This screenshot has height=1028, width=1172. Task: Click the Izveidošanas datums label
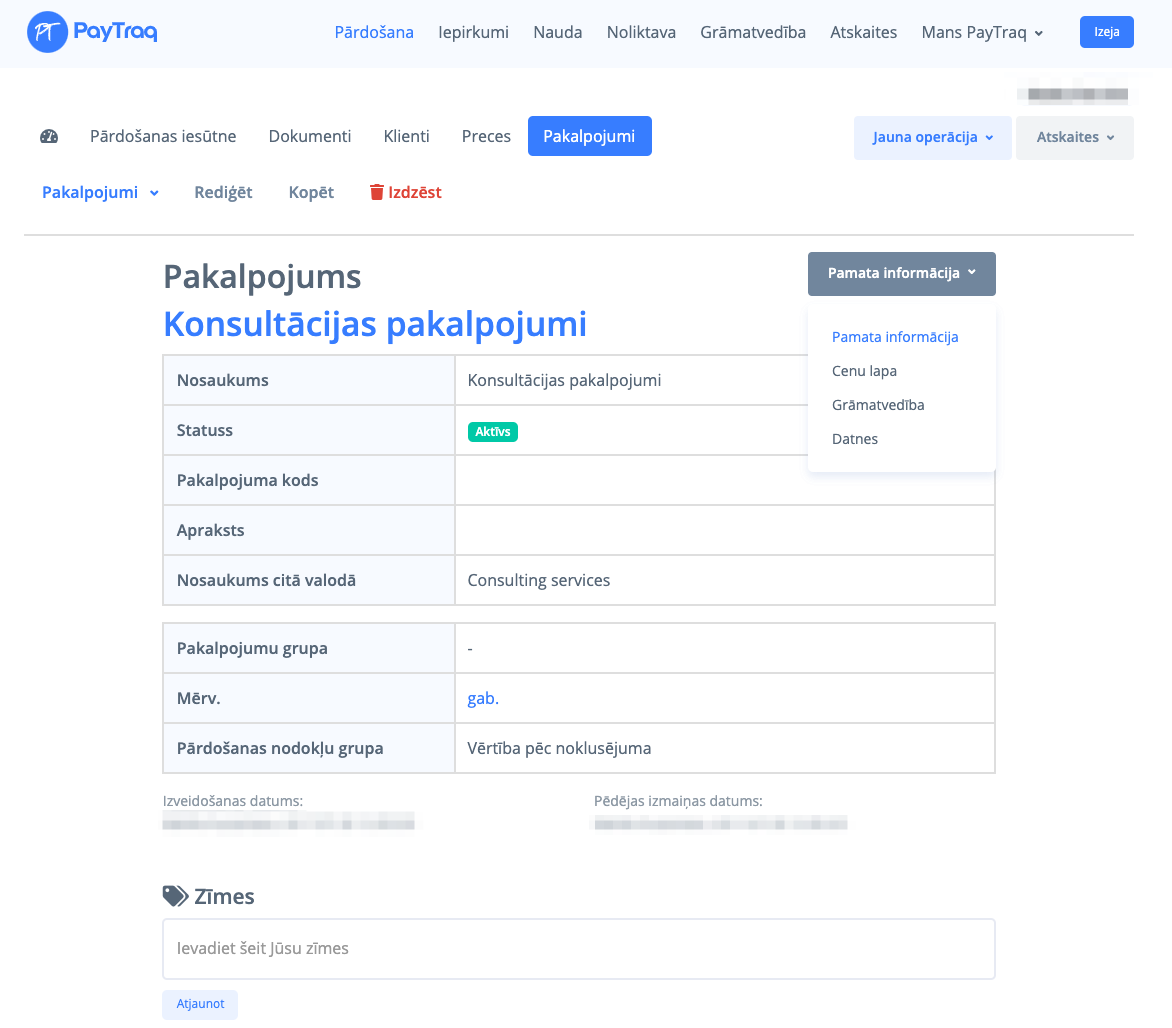(232, 801)
